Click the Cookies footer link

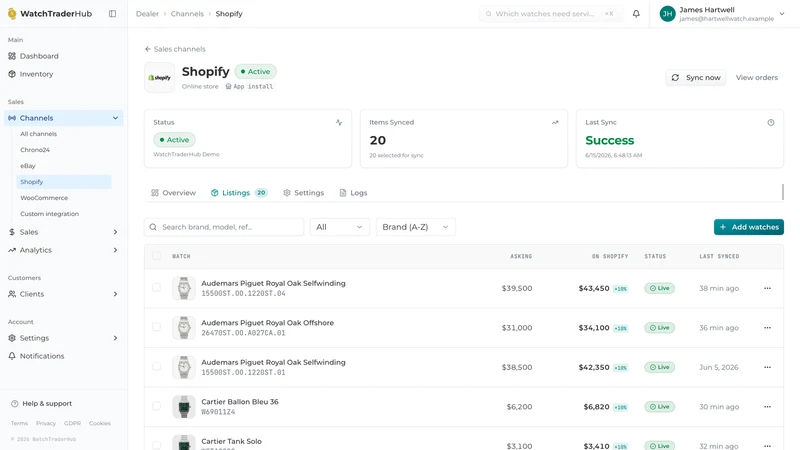point(100,423)
